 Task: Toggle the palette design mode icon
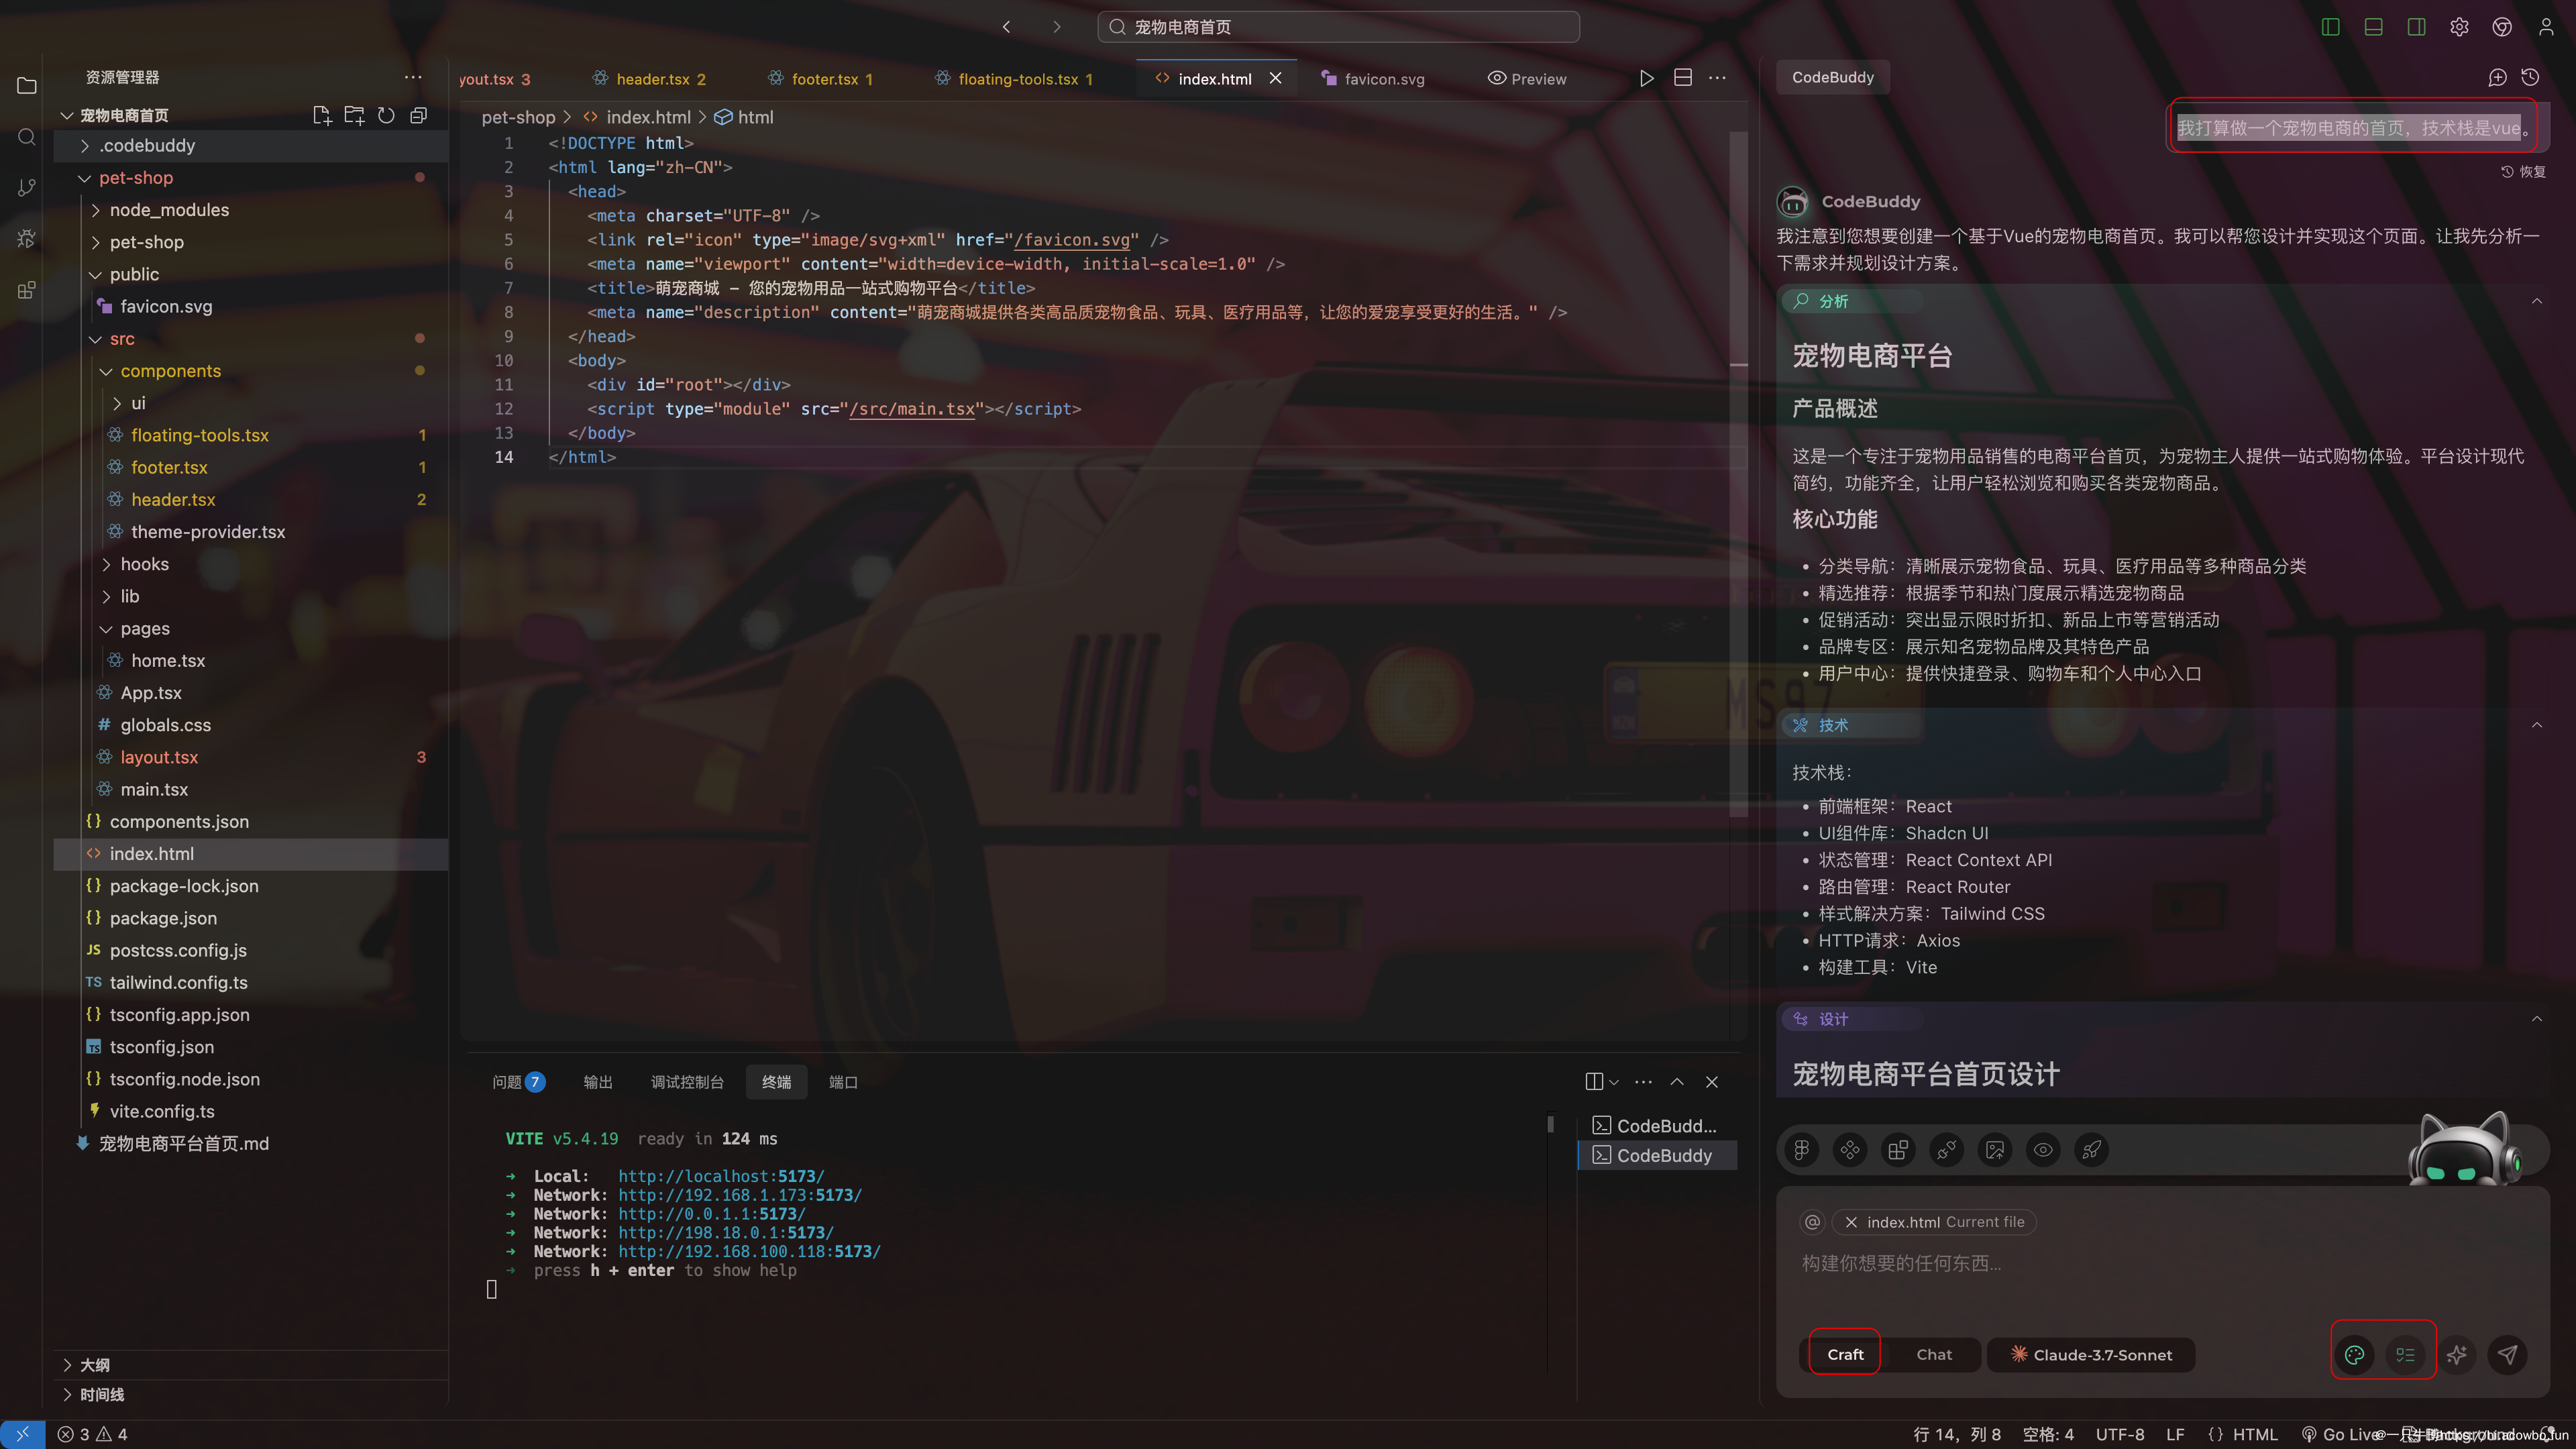(x=2355, y=1355)
